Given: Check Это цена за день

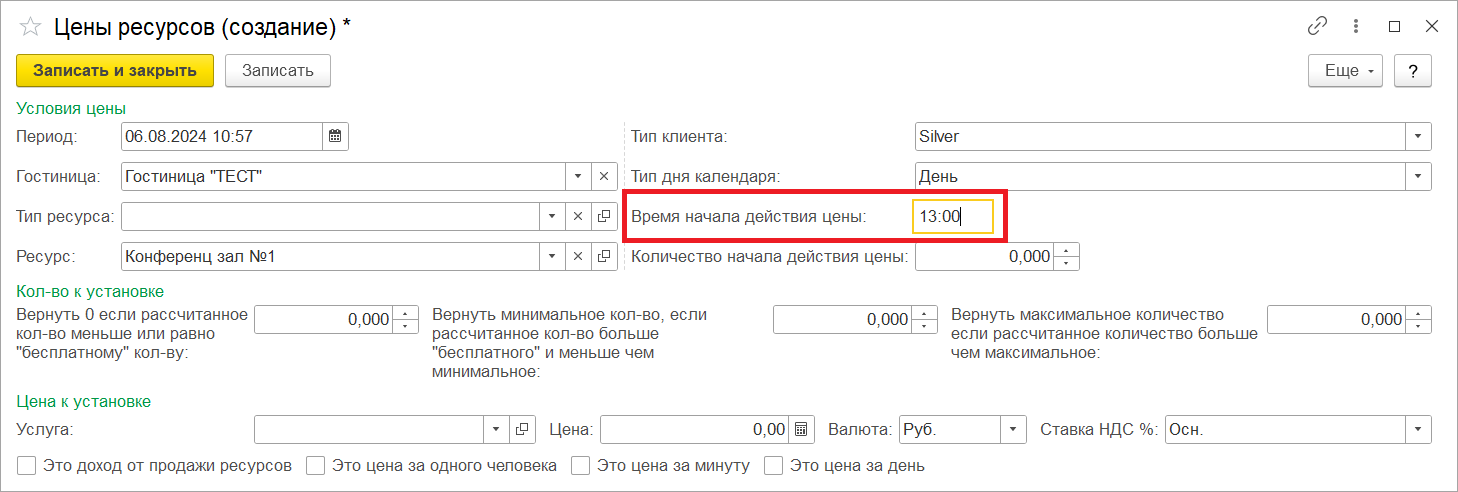Looking at the screenshot, I should tap(773, 465).
